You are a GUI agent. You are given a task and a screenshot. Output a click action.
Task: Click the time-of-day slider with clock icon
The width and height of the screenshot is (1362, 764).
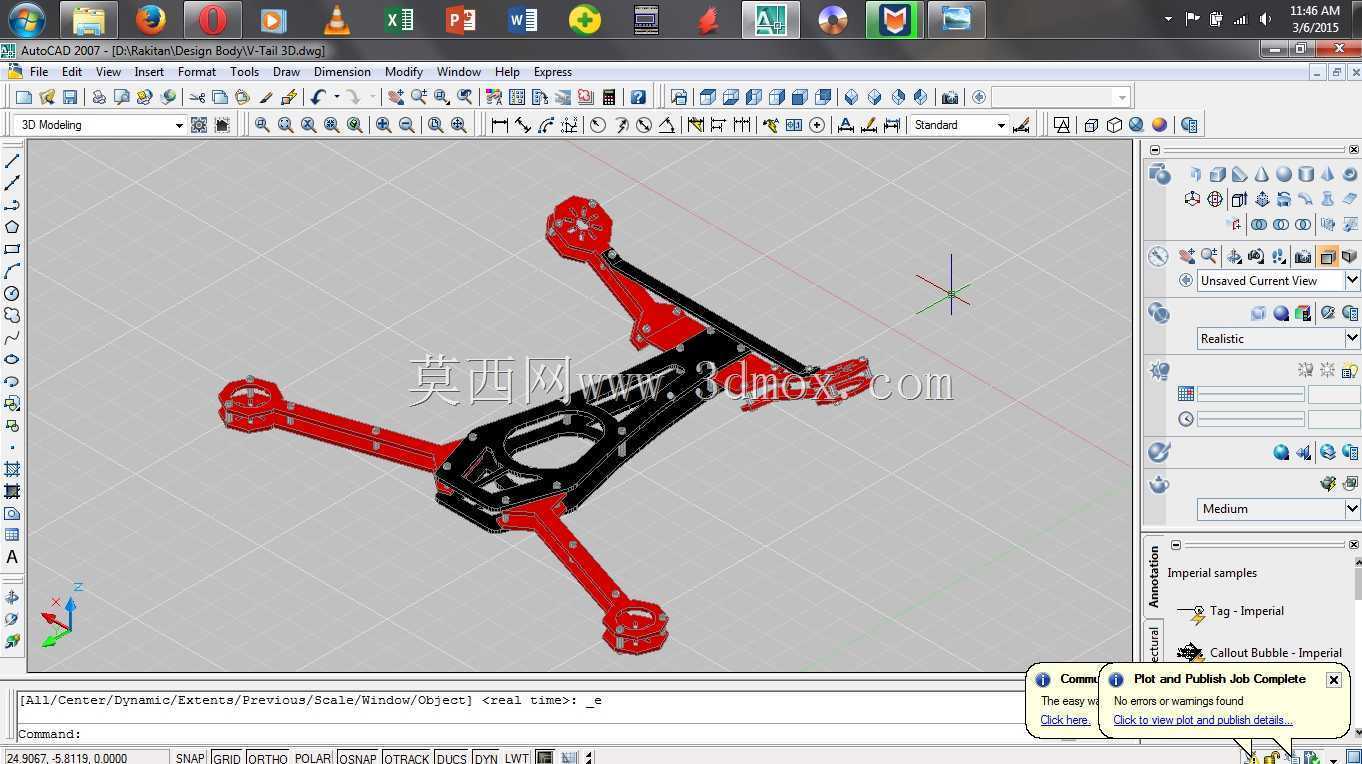pyautogui.click(x=1251, y=419)
